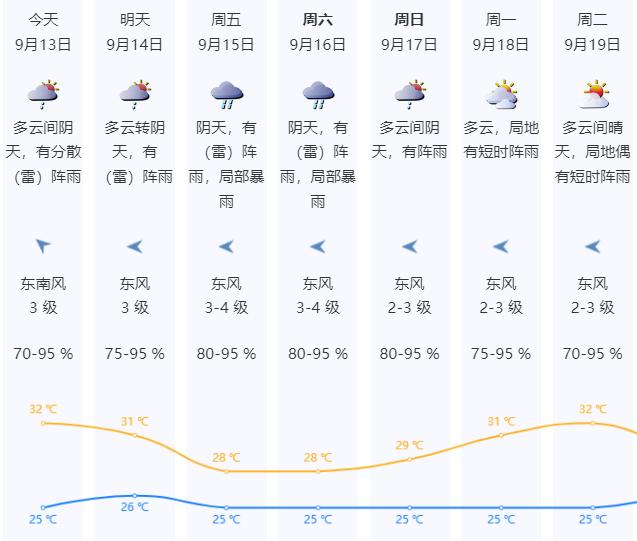Viewport: 637px width, 541px height.
Task: Click the 80-95 % humidity for 周五
Action: (226, 354)
